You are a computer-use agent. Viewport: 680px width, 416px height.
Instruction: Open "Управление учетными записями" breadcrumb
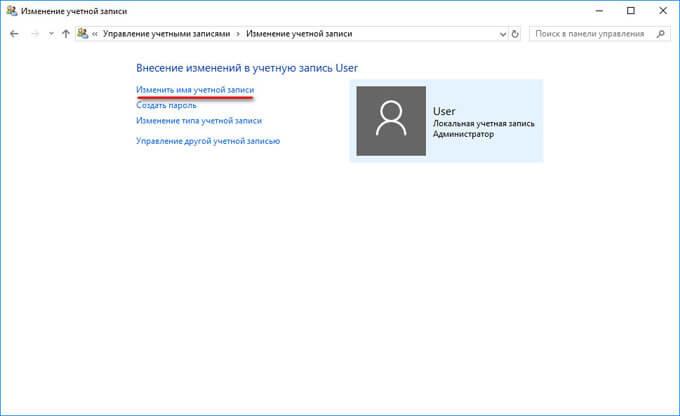click(x=166, y=34)
